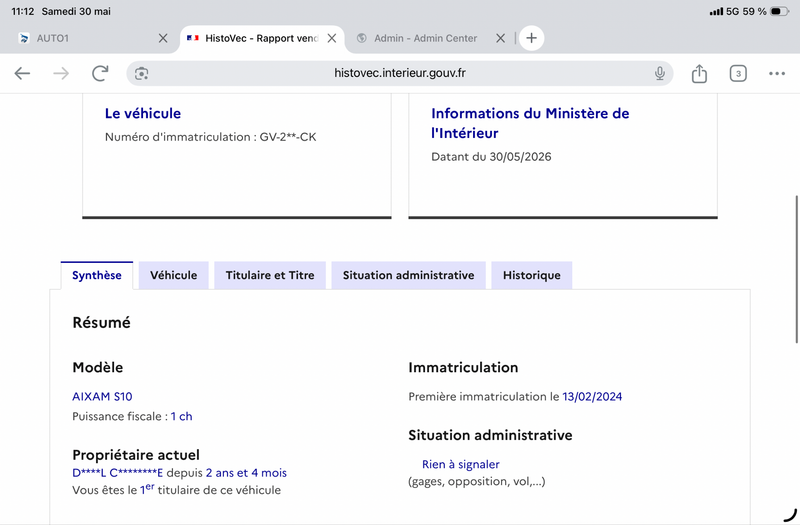The image size is (800, 525).
Task: Click the forward navigation arrow
Action: coord(61,73)
